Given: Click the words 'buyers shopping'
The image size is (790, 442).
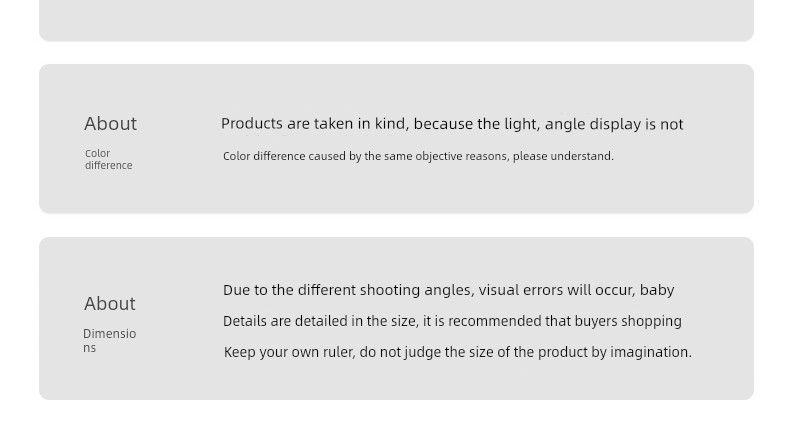Looking at the screenshot, I should (628, 321).
